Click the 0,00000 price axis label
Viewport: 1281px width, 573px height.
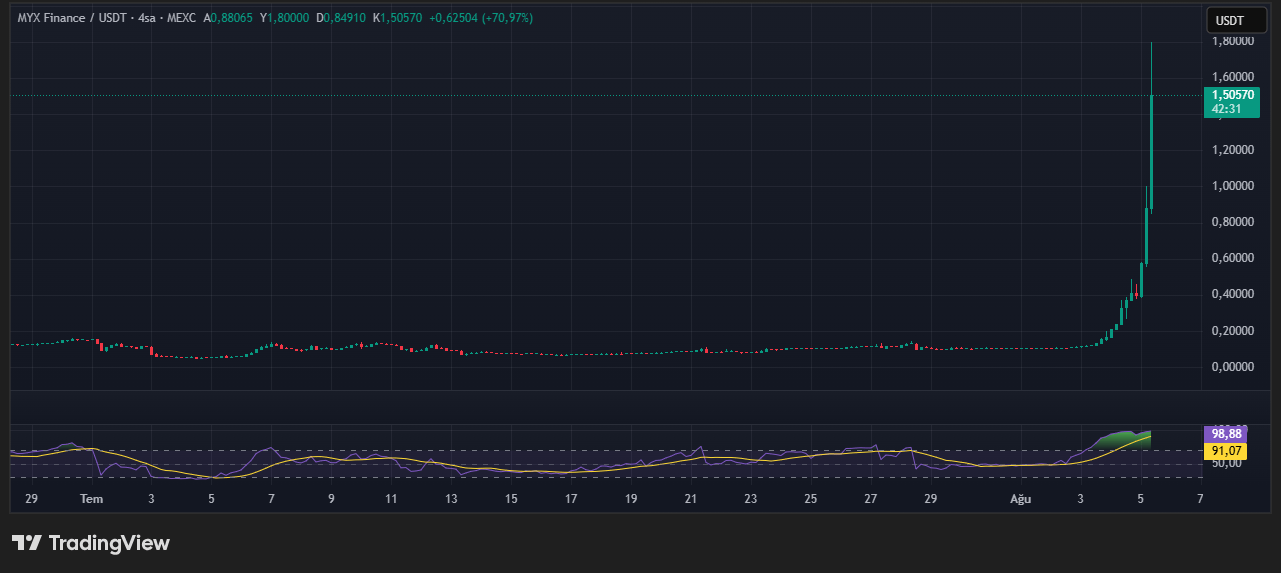point(1233,367)
